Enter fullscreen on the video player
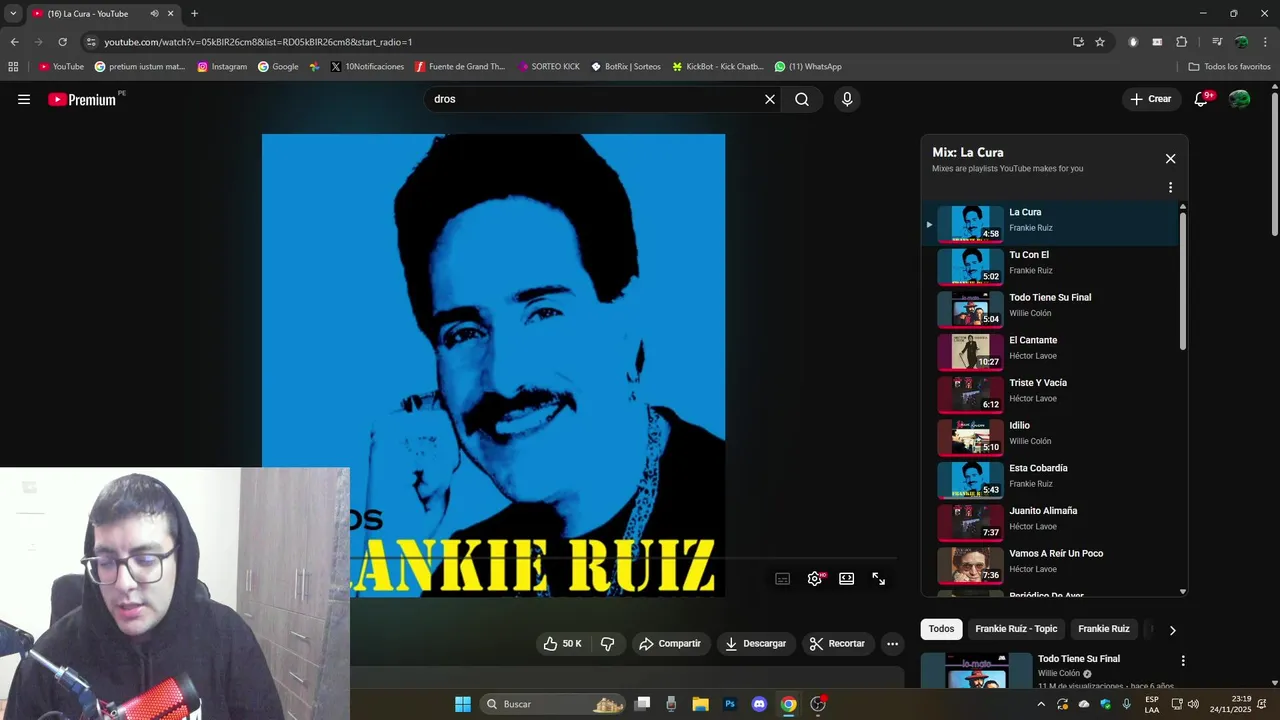 point(879,579)
